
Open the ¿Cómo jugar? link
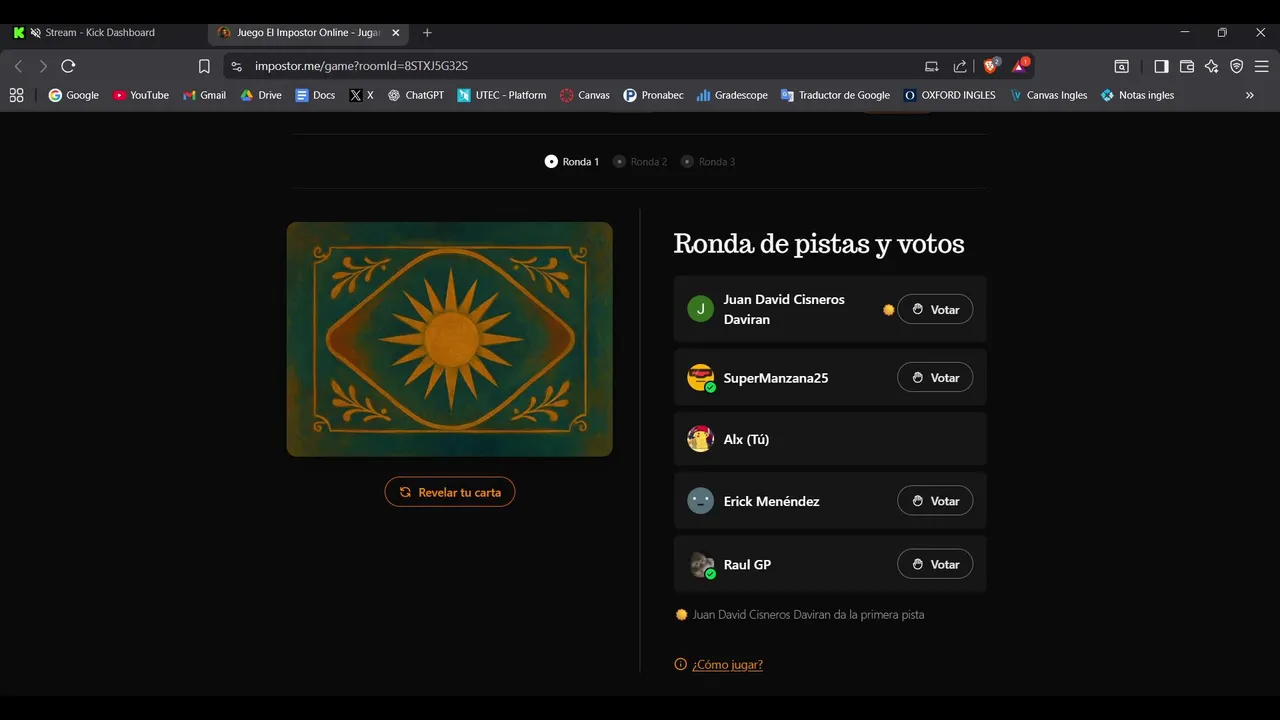point(727,664)
